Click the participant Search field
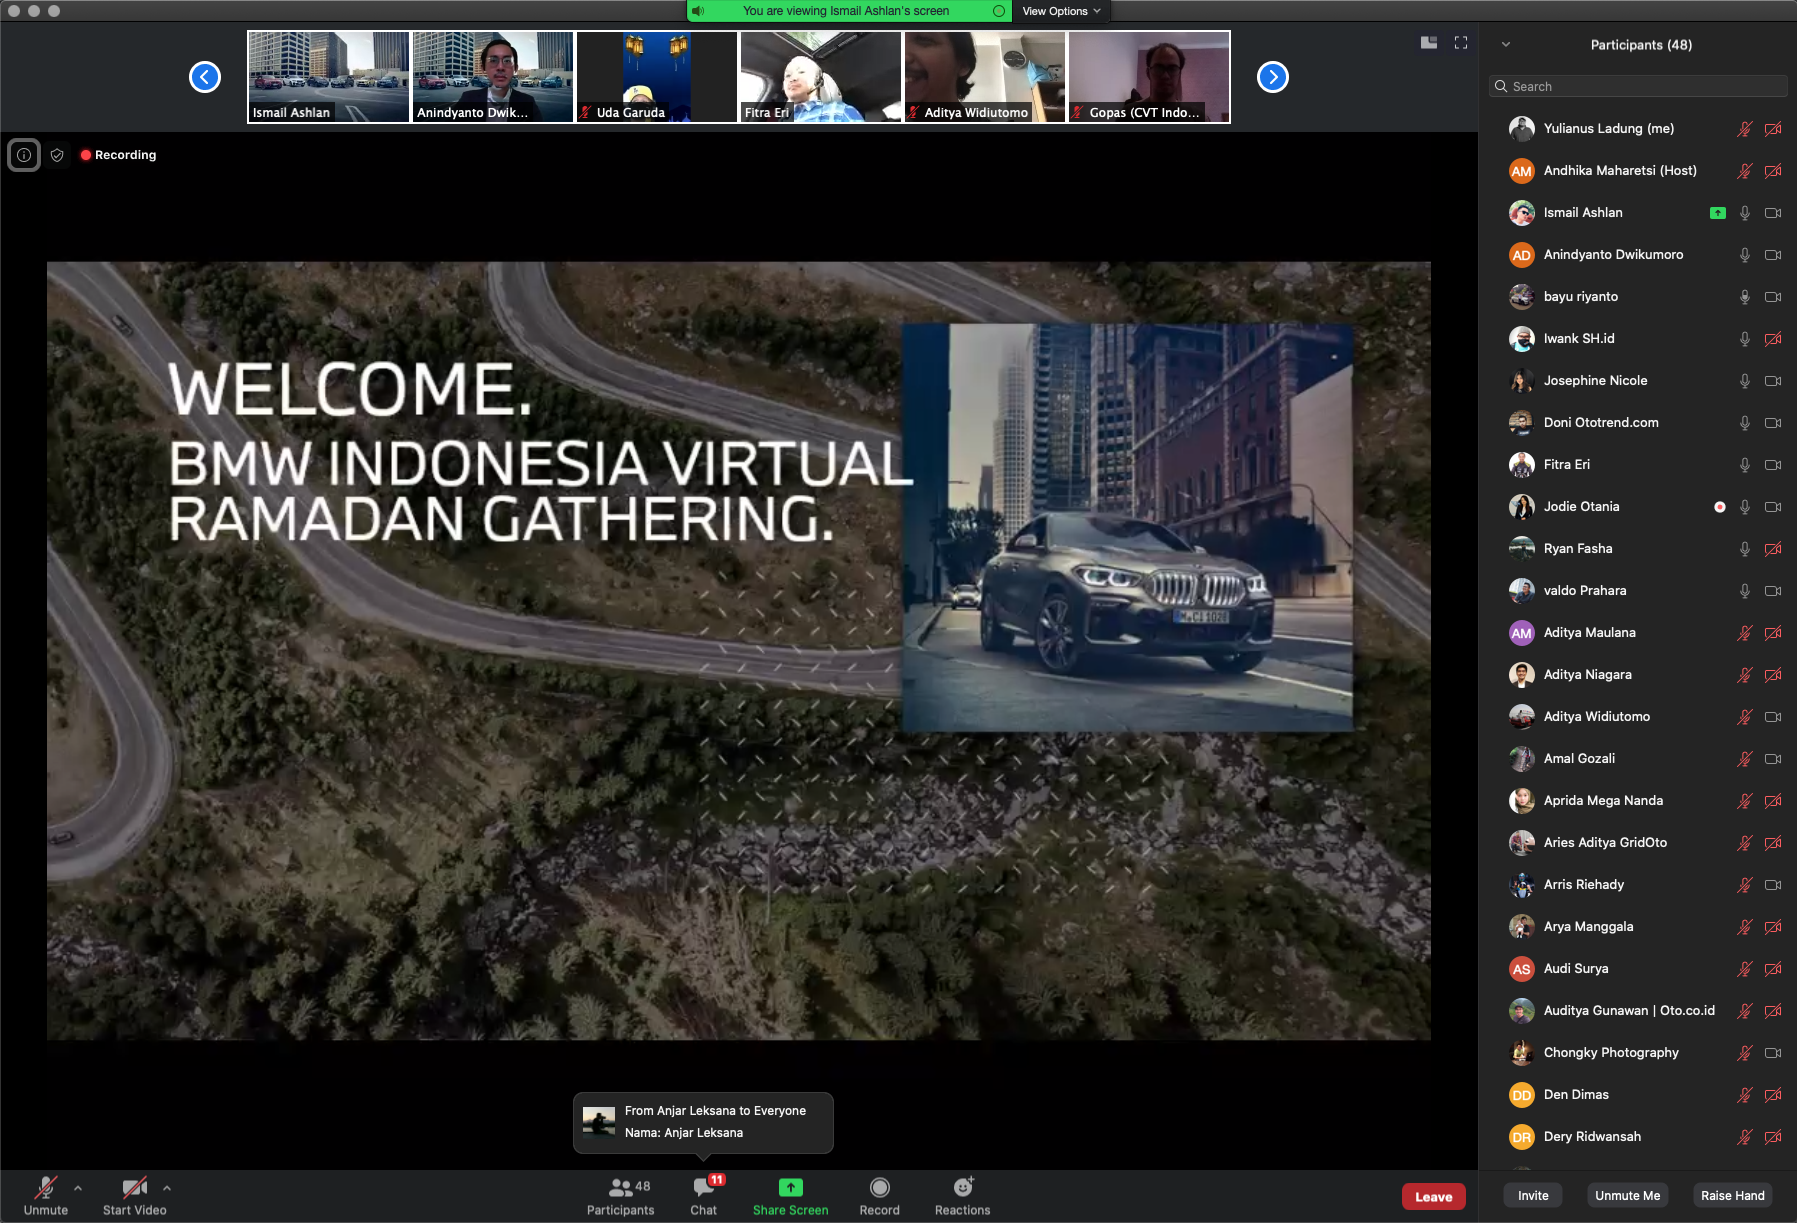The width and height of the screenshot is (1797, 1223). [1640, 87]
